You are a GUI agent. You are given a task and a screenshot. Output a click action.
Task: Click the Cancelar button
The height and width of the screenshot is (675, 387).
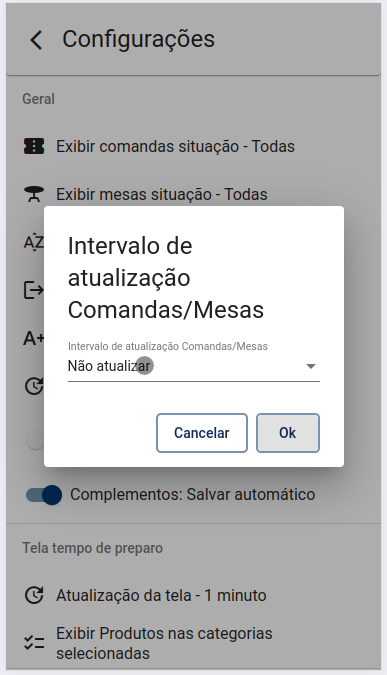[x=201, y=433]
